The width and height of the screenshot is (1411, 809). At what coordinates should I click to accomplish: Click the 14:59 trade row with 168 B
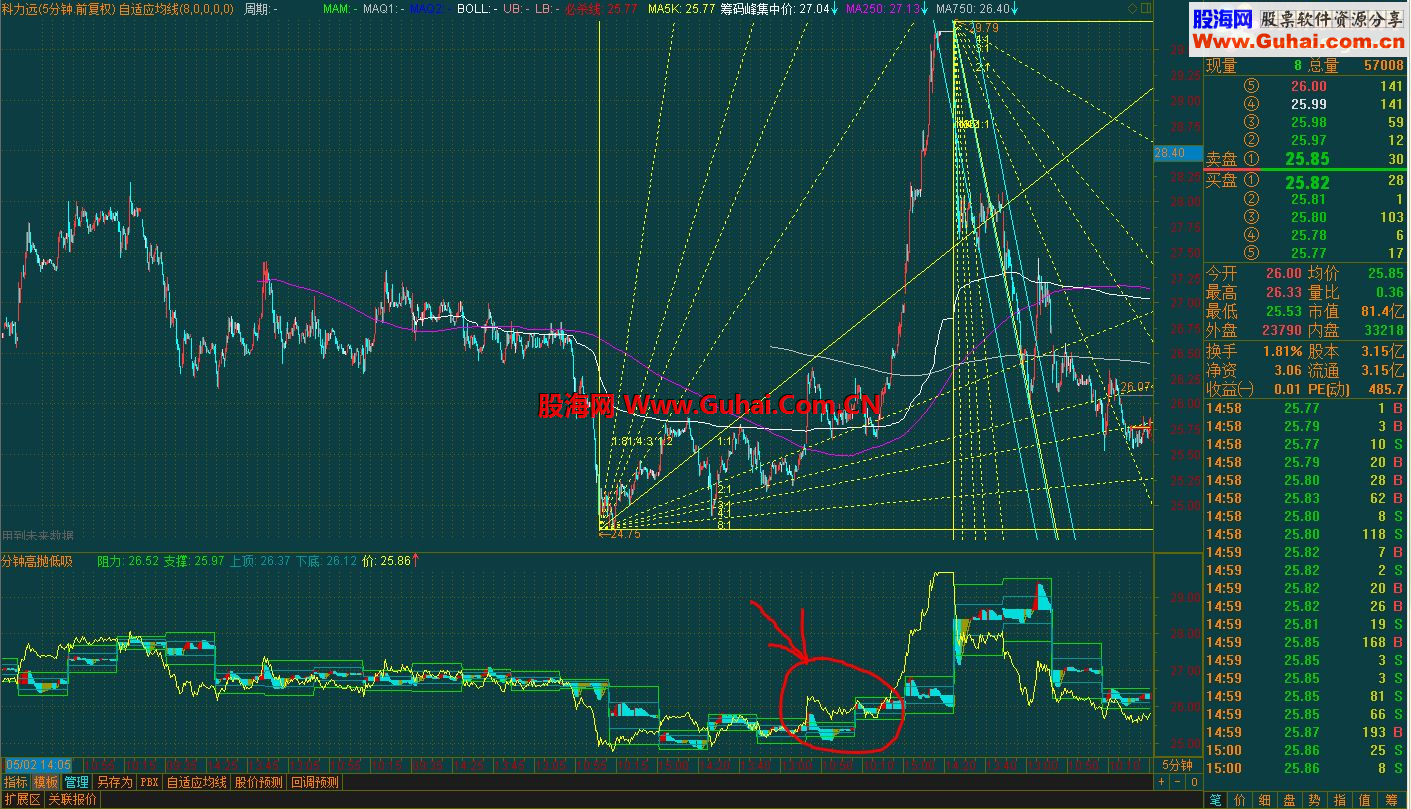[x=1306, y=642]
